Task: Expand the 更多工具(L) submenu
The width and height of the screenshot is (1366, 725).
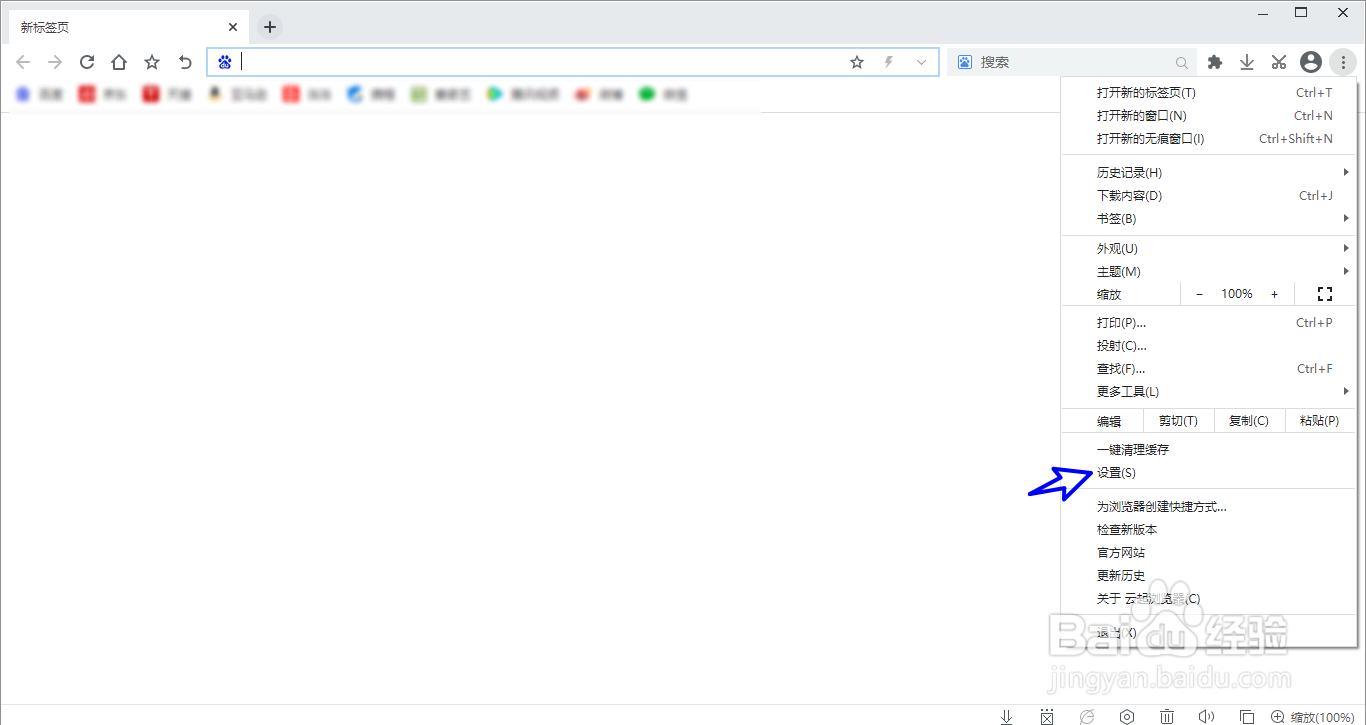Action: (x=1208, y=391)
